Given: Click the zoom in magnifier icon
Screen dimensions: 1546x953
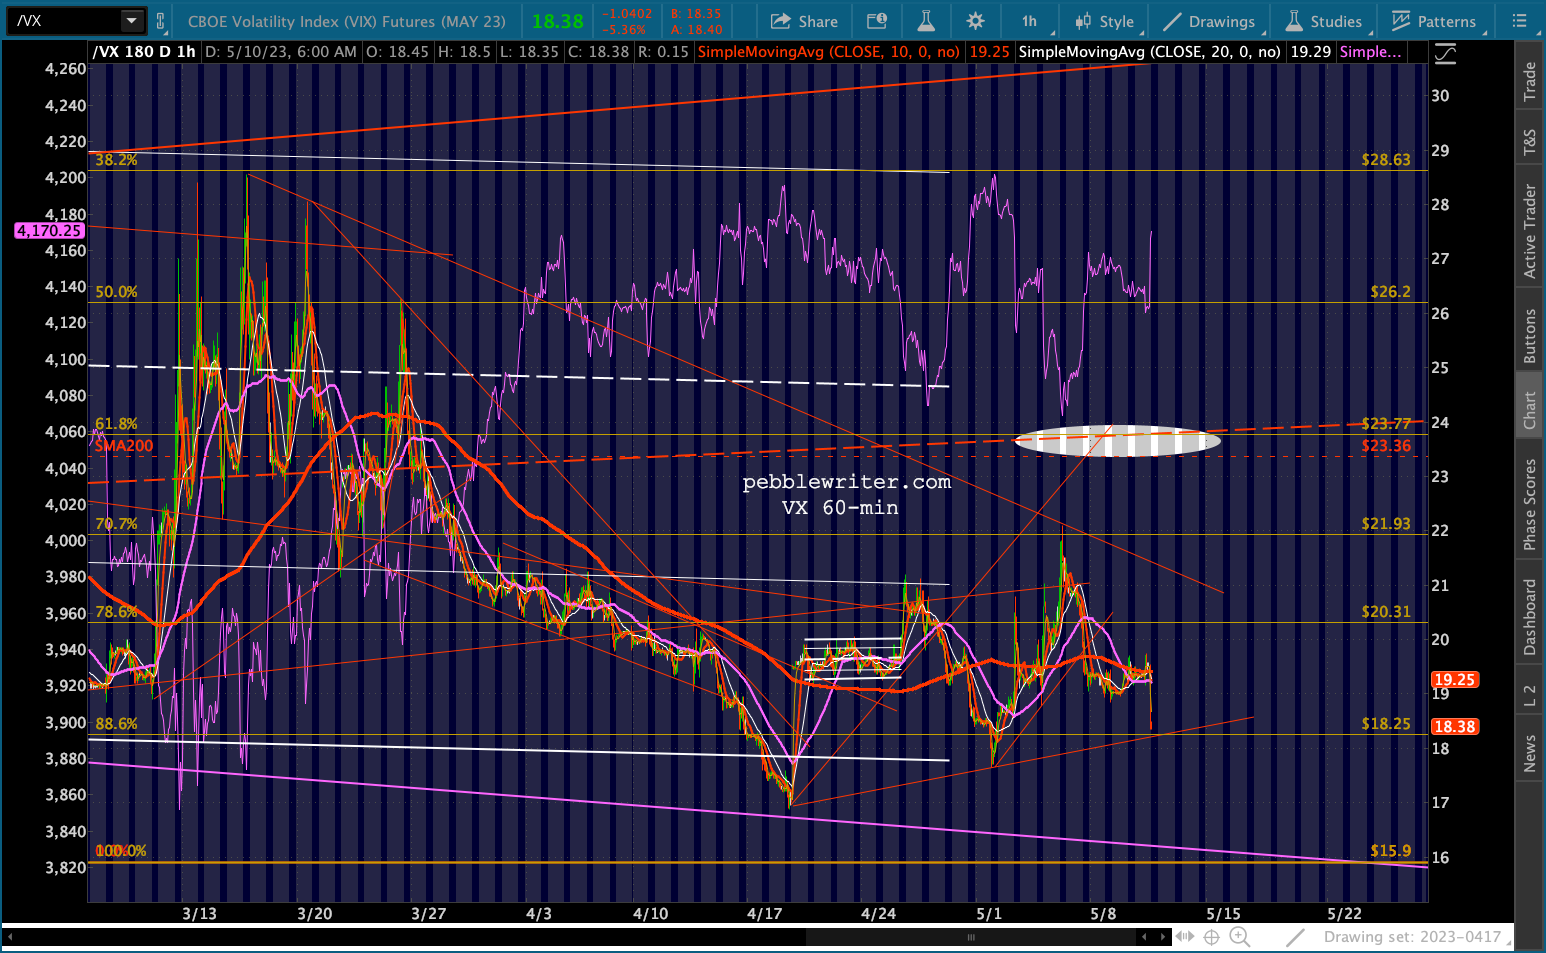Looking at the screenshot, I should point(1239,937).
